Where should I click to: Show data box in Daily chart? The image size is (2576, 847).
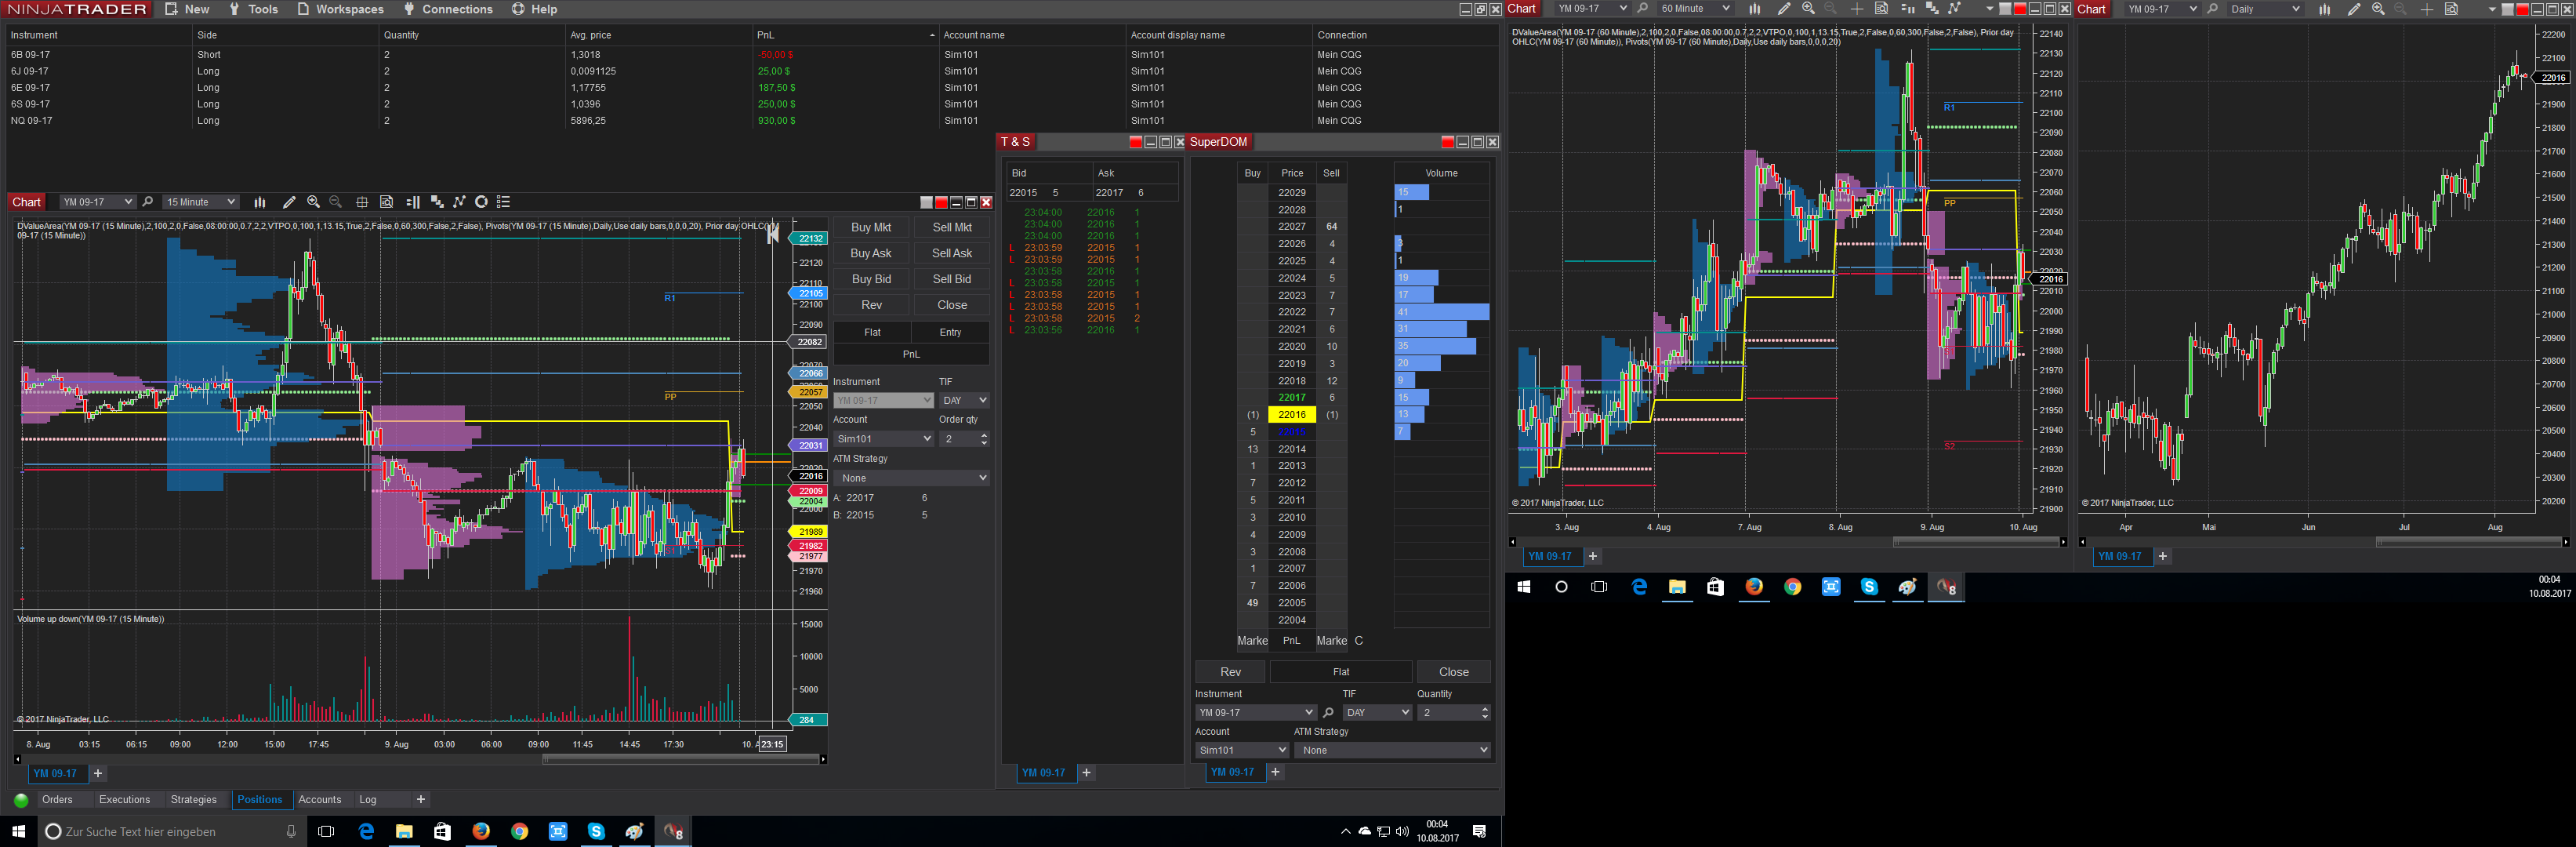[2452, 9]
